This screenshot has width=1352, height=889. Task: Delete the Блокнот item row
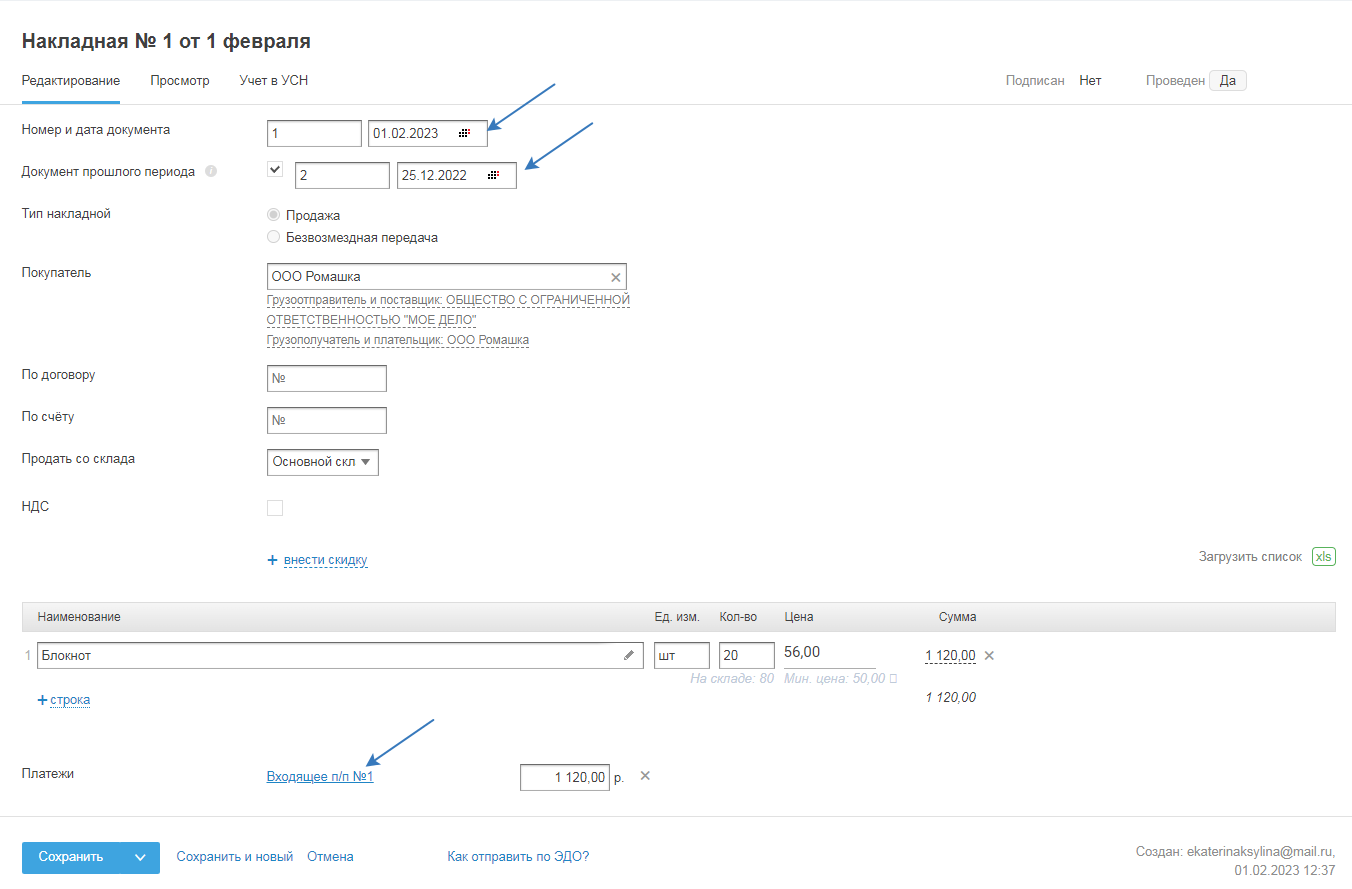tap(989, 655)
